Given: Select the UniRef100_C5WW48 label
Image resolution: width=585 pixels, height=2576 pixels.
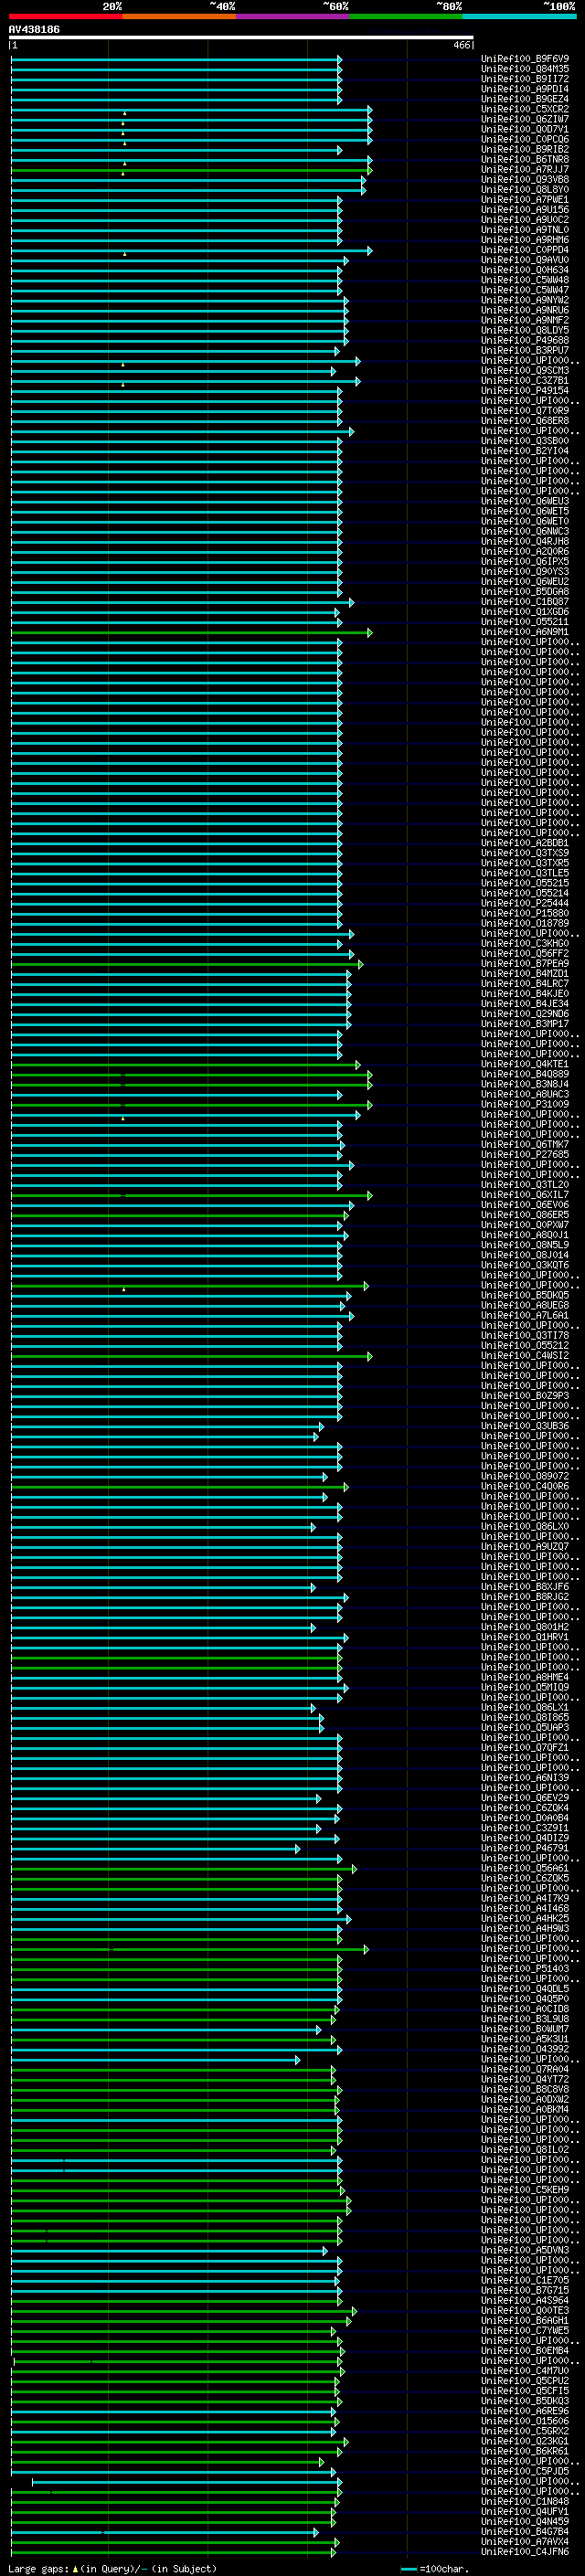Looking at the screenshot, I should [x=525, y=280].
